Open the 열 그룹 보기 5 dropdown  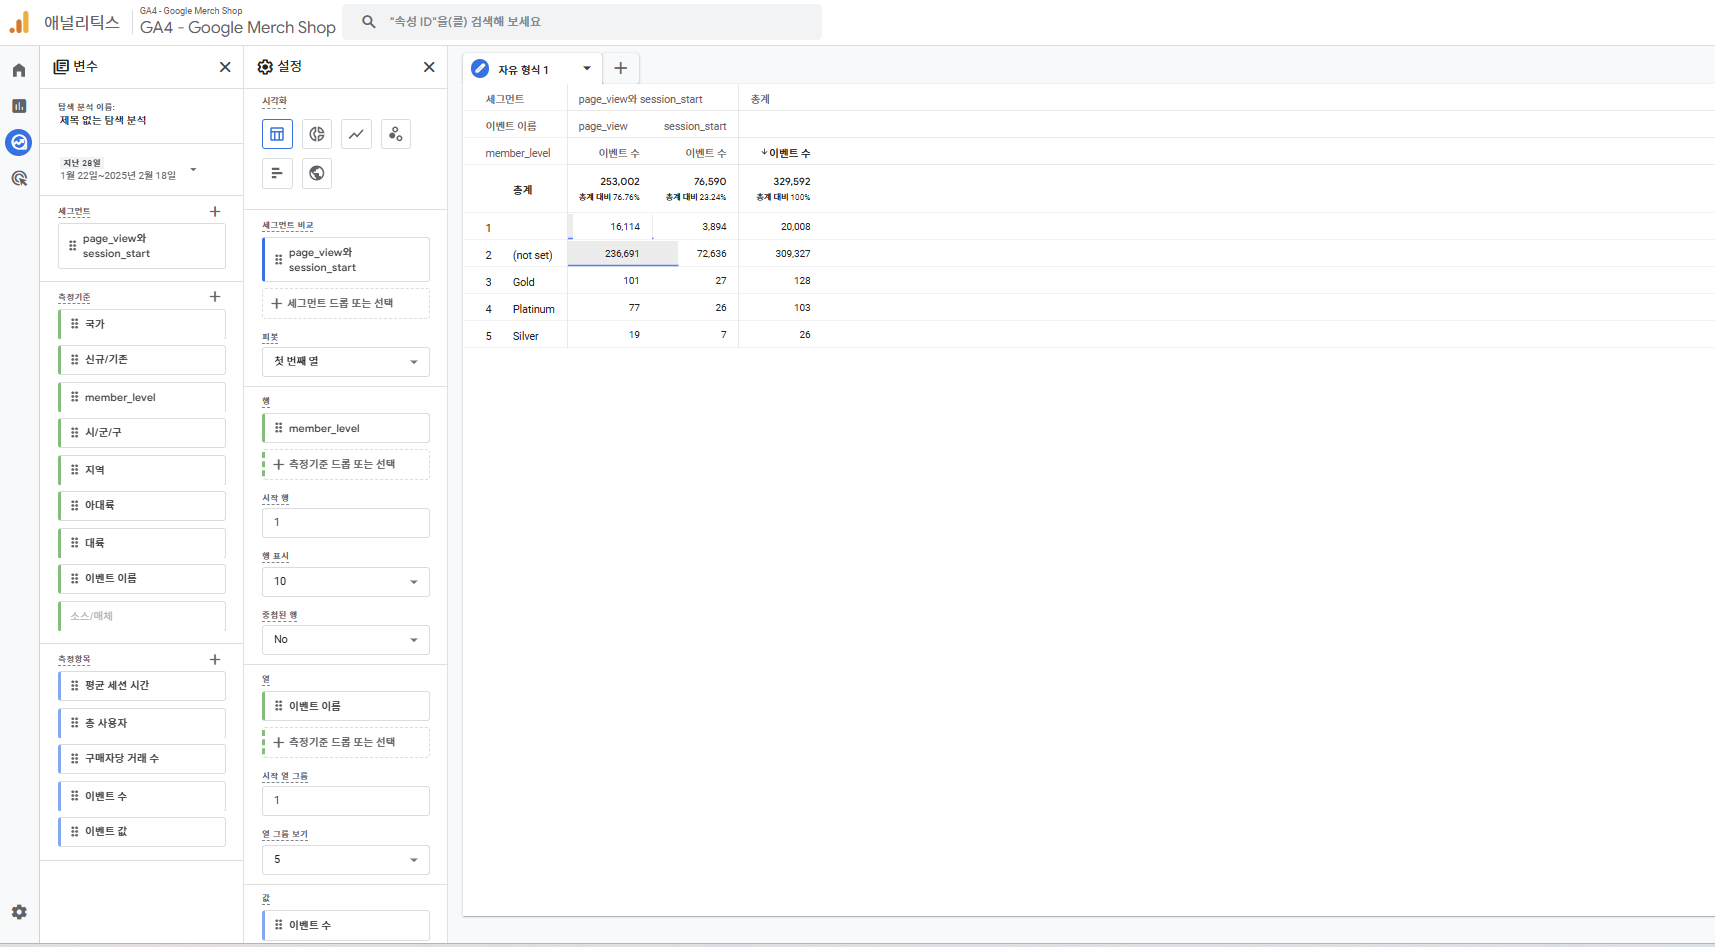tap(346, 860)
